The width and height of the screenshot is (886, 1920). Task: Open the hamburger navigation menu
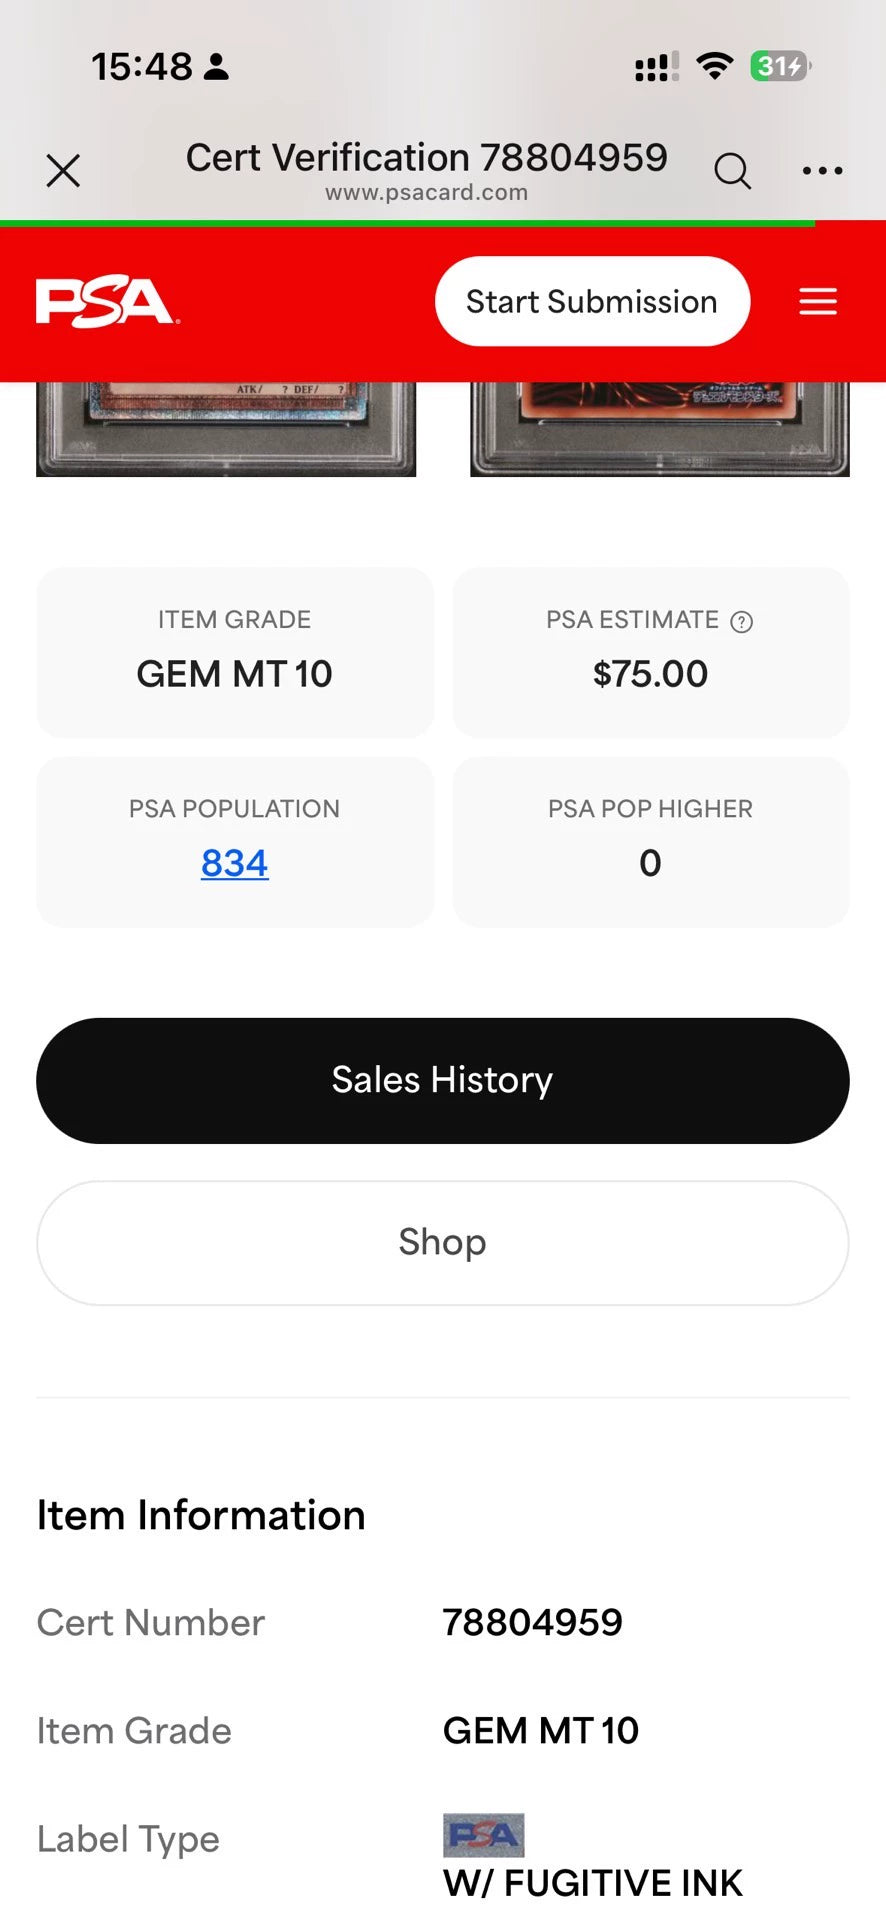818,301
